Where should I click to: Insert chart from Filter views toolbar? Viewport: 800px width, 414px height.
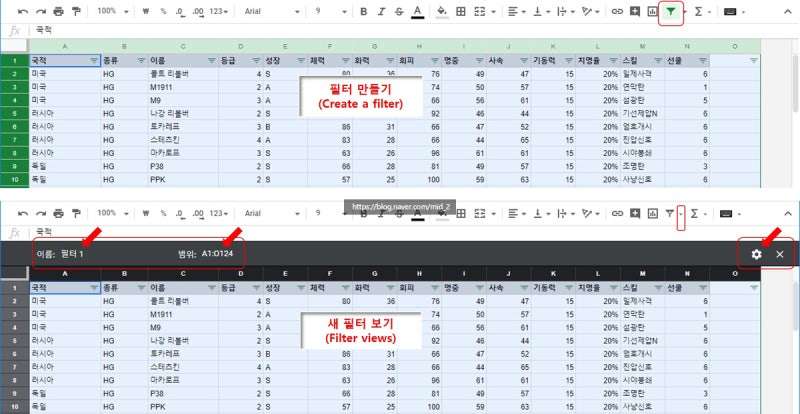(653, 213)
